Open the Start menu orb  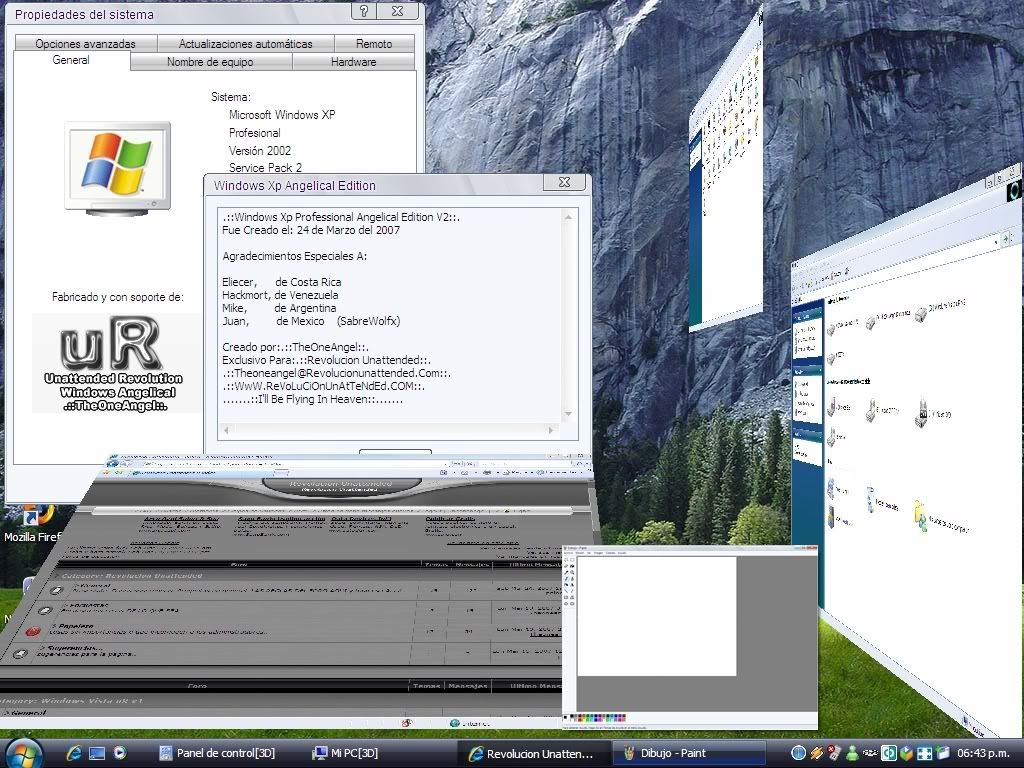(22, 753)
